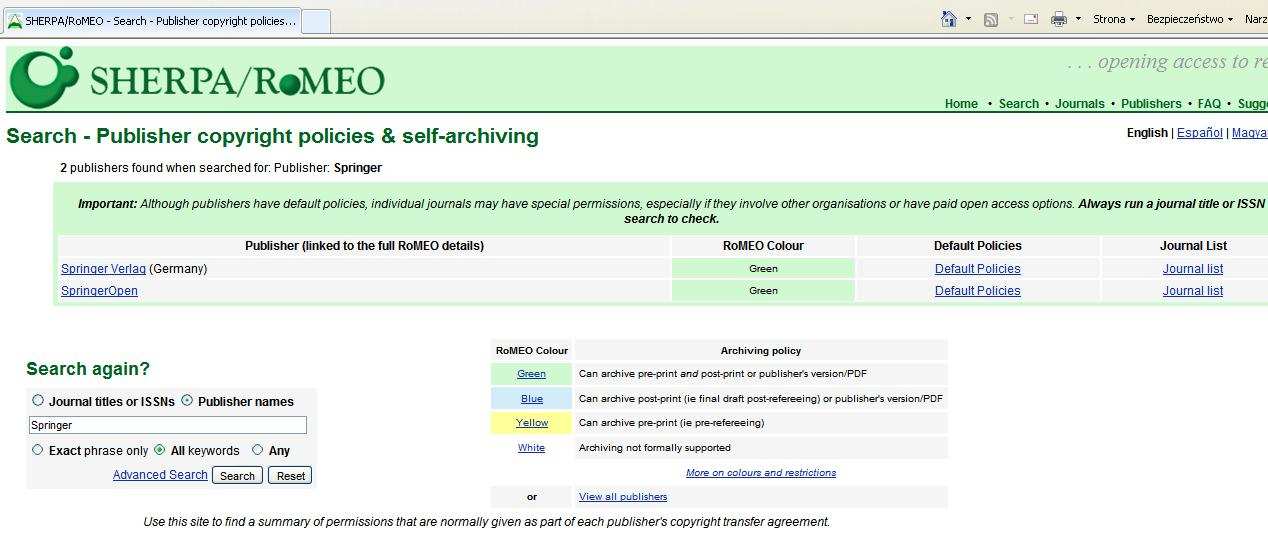Click the Journal List column header
Screen dimensions: 1268x533
tap(1193, 246)
